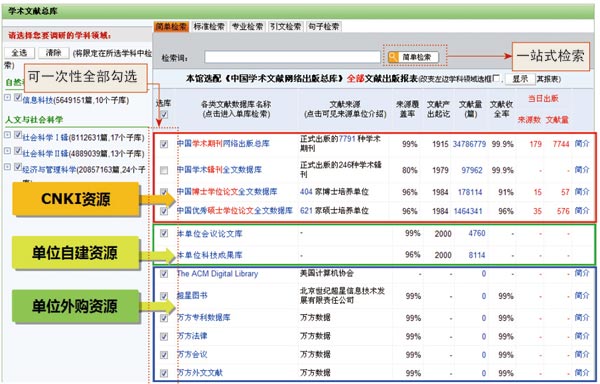The width and height of the screenshot is (600, 384).
Task: Expand the 经济与管理科学 tree node
Action: pos(7,167)
